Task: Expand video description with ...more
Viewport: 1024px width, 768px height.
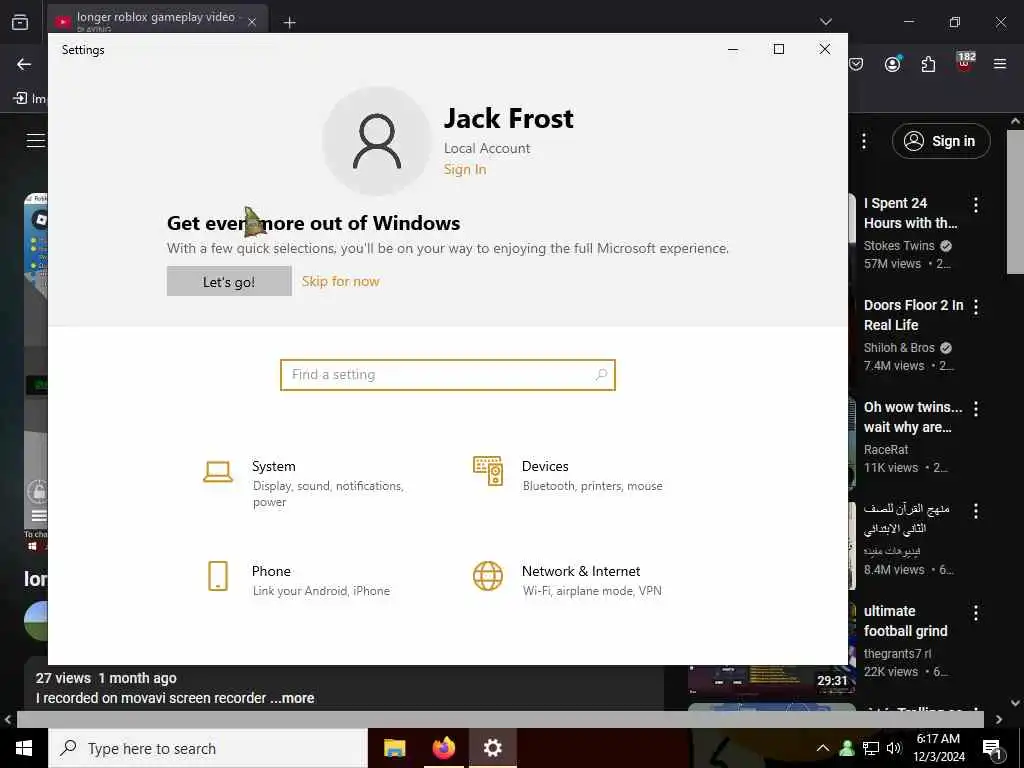Action: tap(292, 697)
